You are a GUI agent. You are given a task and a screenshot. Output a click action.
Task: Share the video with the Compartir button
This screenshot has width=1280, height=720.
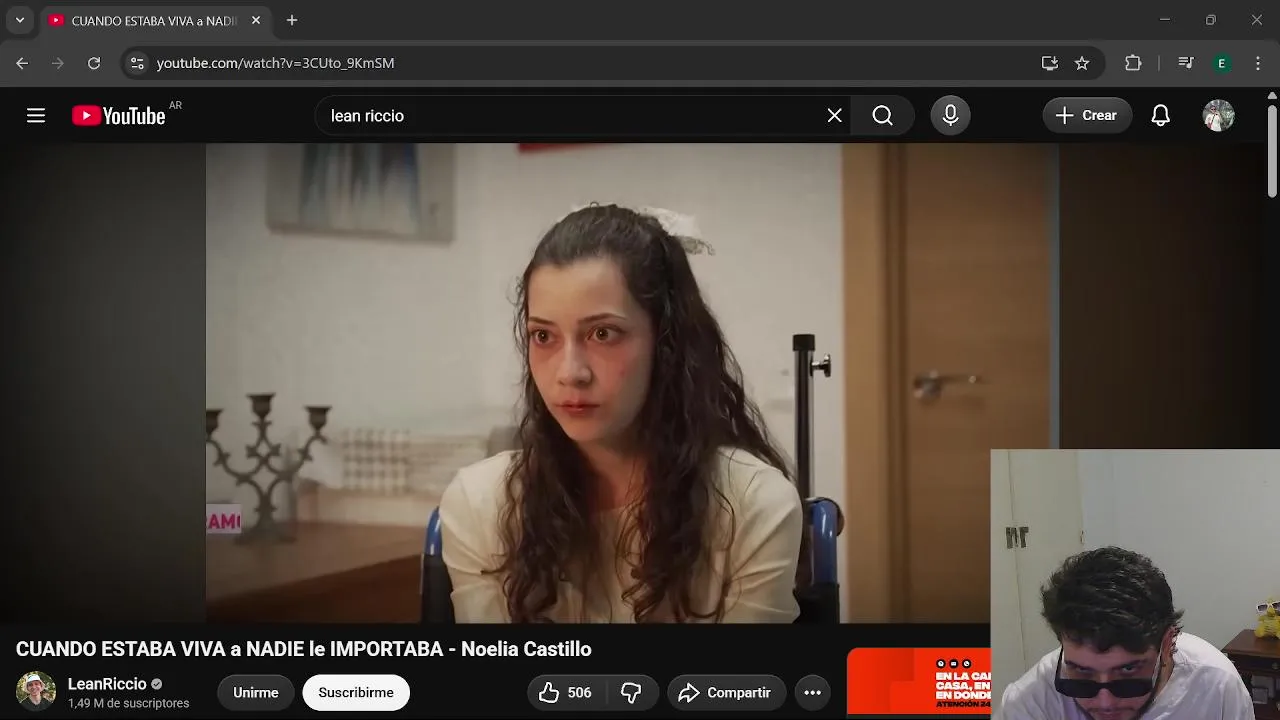(x=725, y=692)
